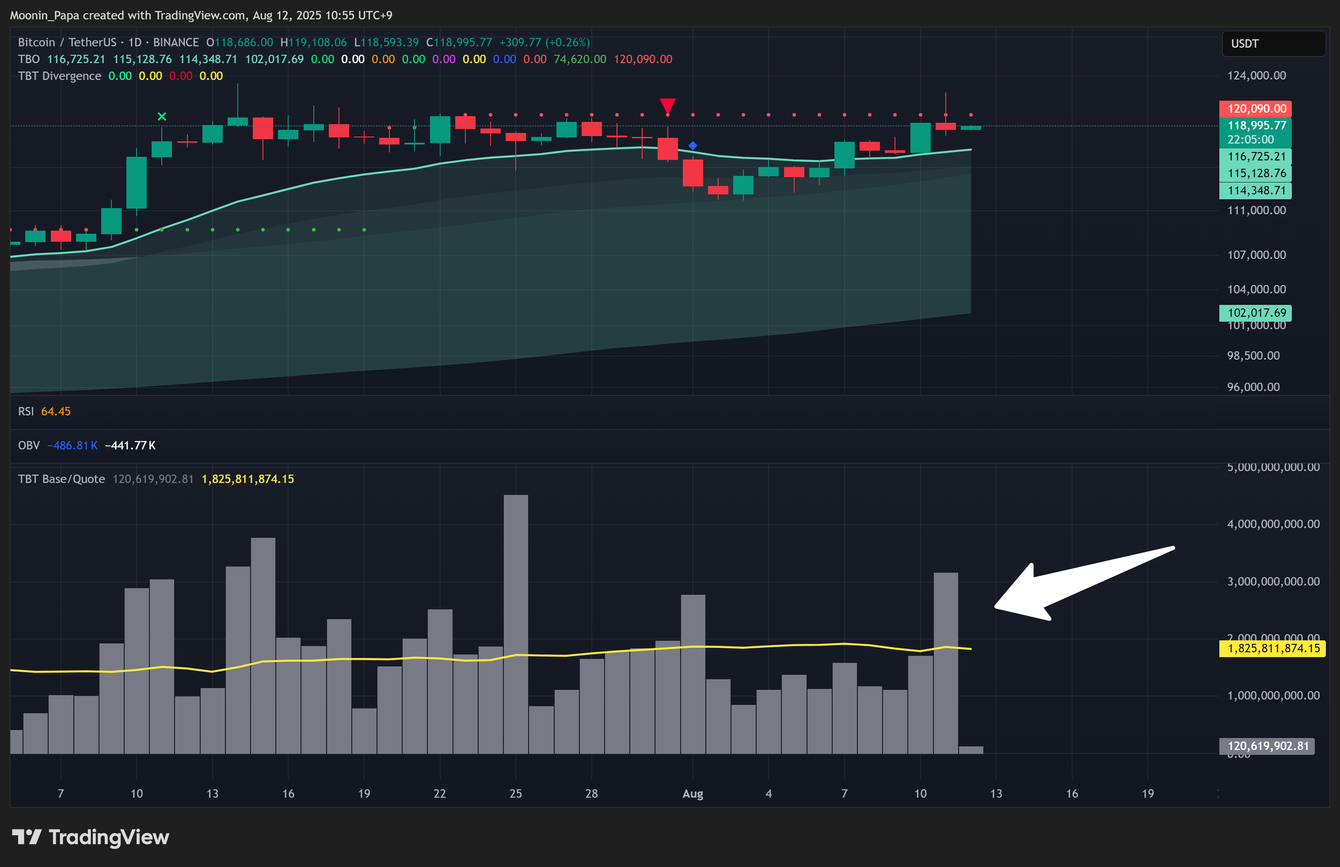Select the green X buy marker on chart

[x=161, y=117]
